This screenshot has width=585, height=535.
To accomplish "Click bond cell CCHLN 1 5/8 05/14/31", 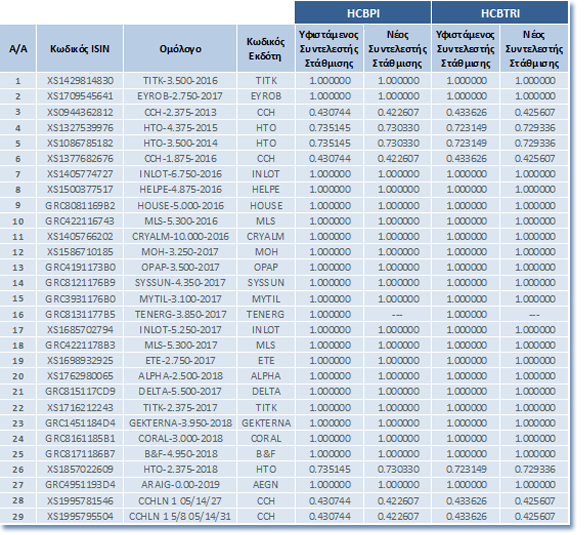I will 180,516.
